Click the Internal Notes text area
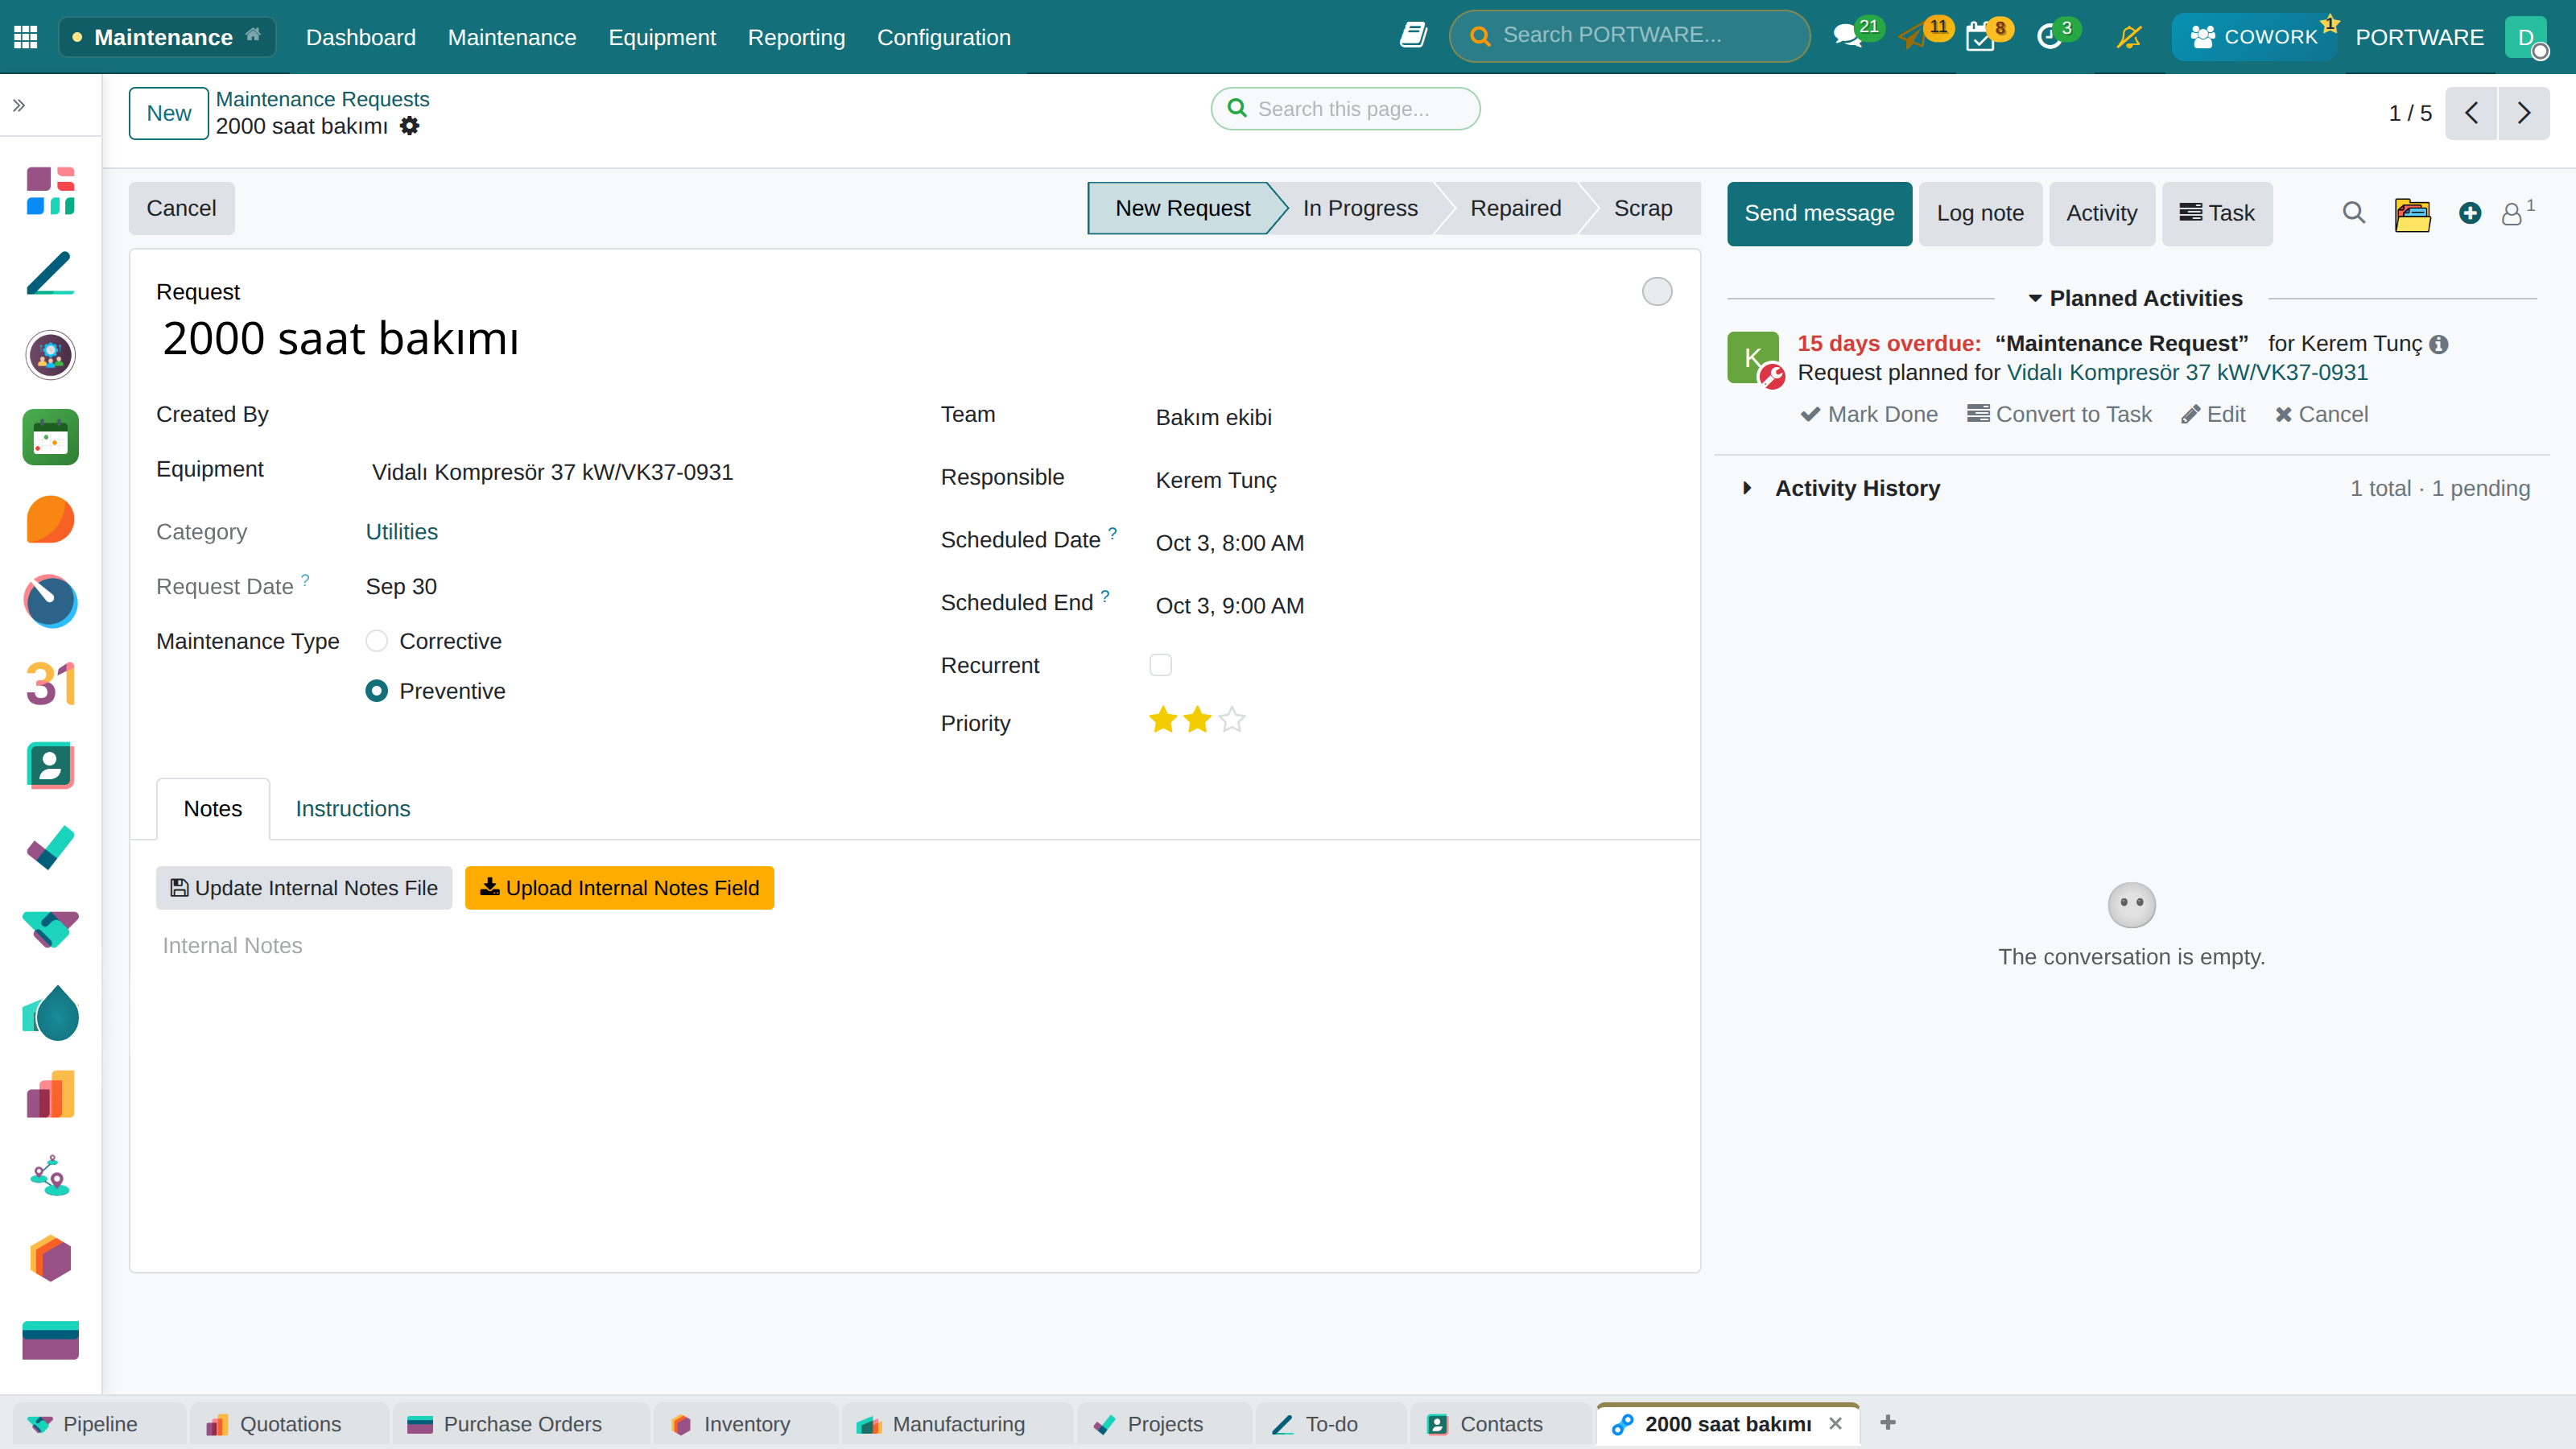Image resolution: width=2576 pixels, height=1449 pixels. (x=914, y=946)
